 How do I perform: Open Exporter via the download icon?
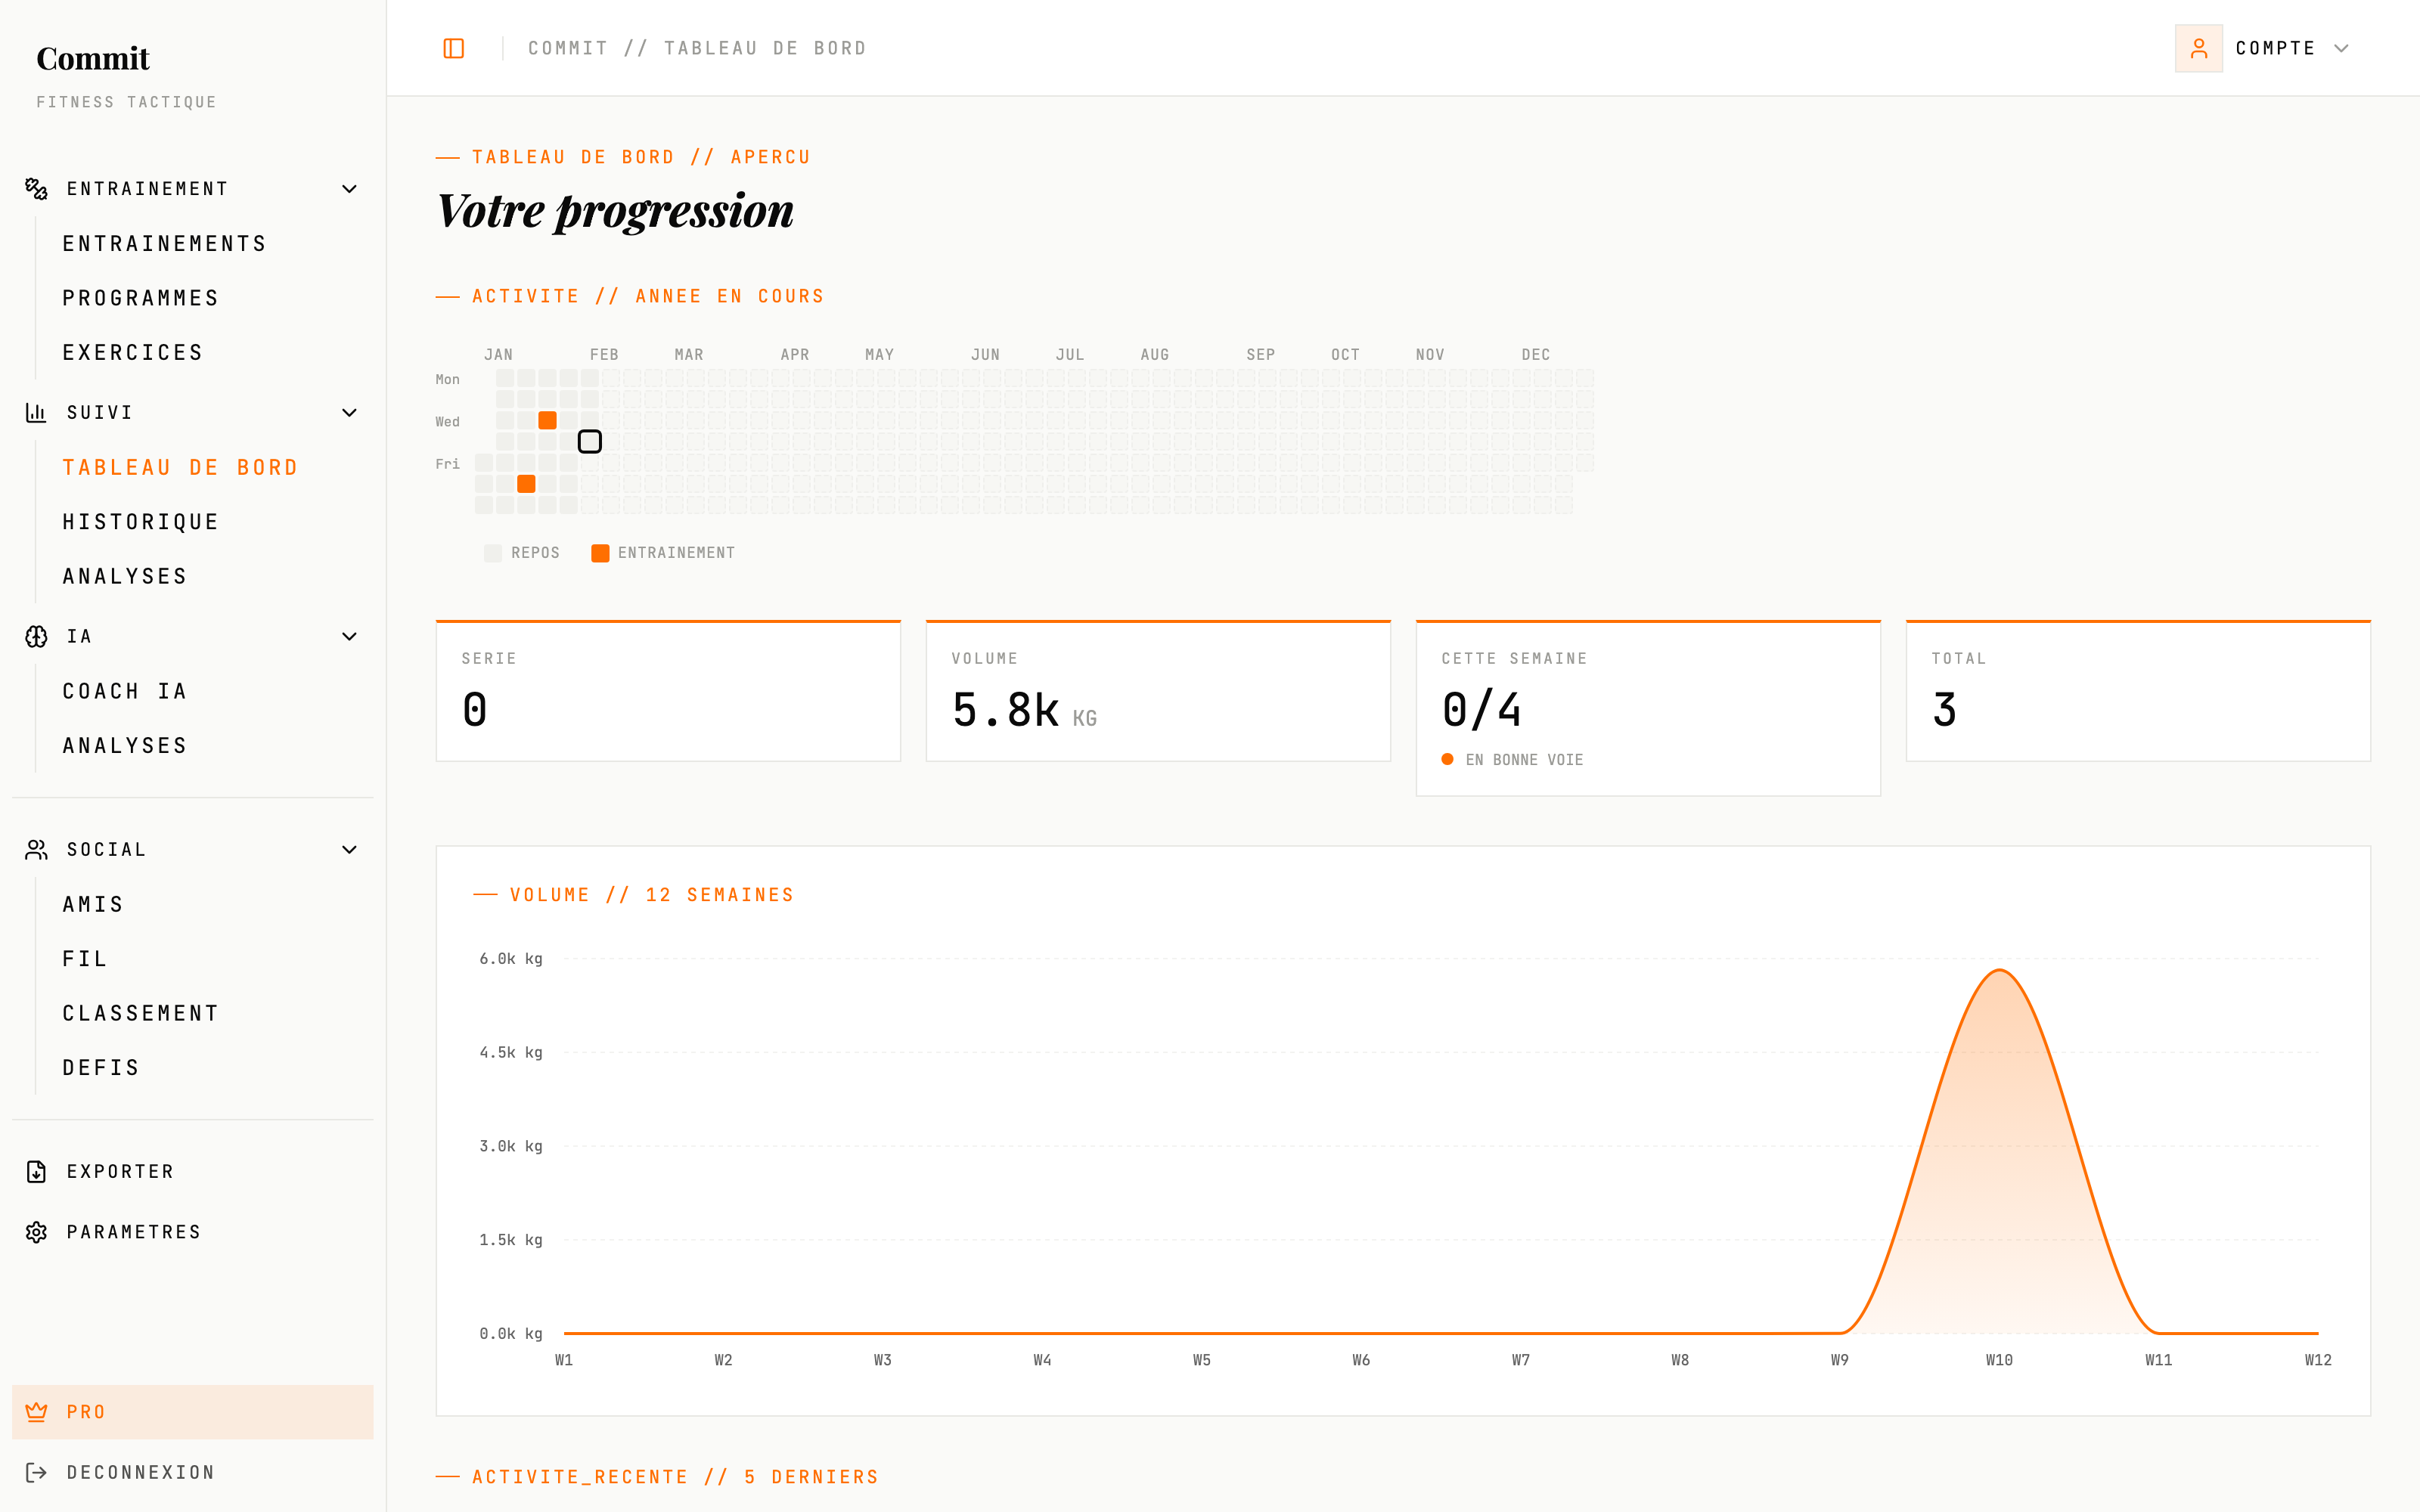[x=35, y=1171]
